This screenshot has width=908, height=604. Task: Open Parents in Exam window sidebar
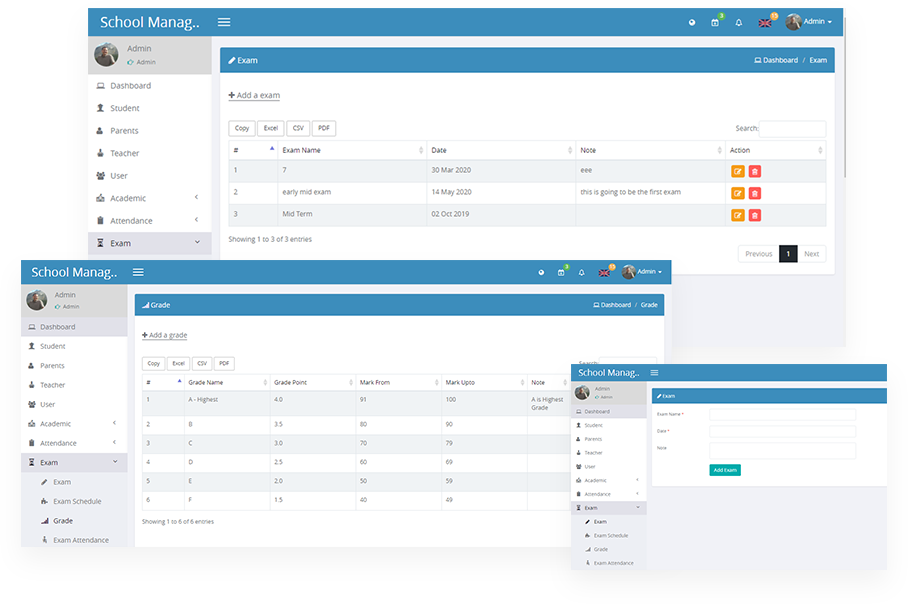point(149,131)
